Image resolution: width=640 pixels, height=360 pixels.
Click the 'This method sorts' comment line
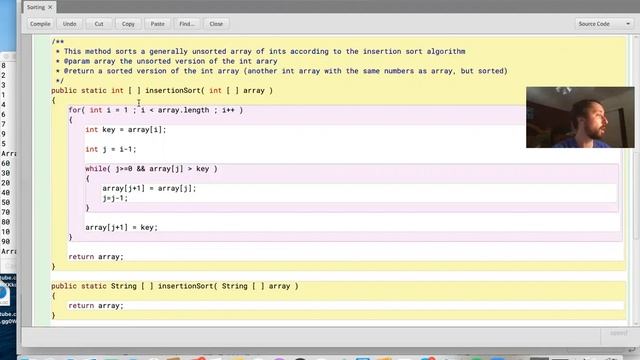click(260, 51)
